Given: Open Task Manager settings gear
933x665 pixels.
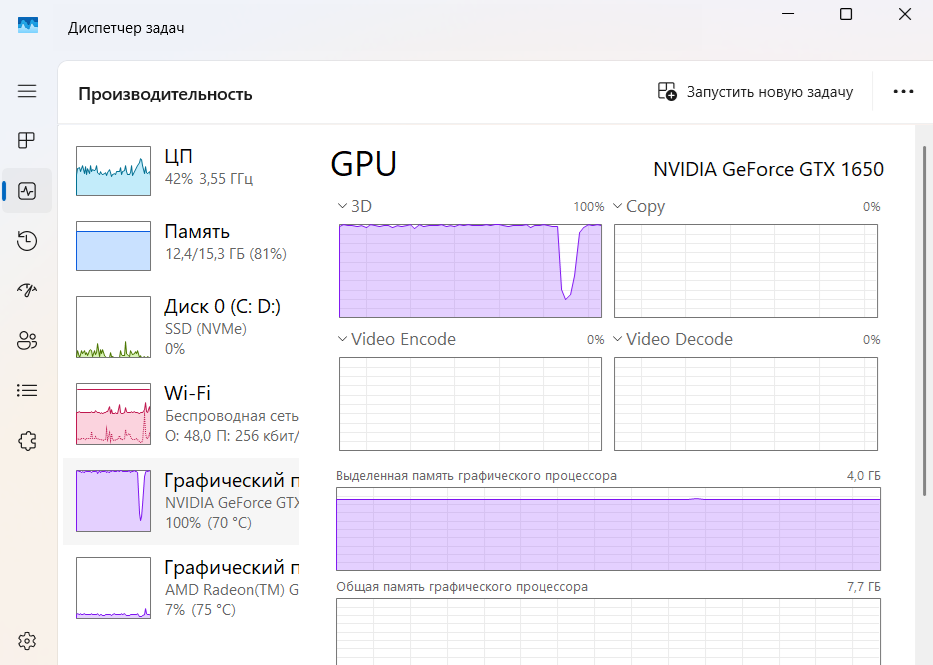Looking at the screenshot, I should click(27, 641).
